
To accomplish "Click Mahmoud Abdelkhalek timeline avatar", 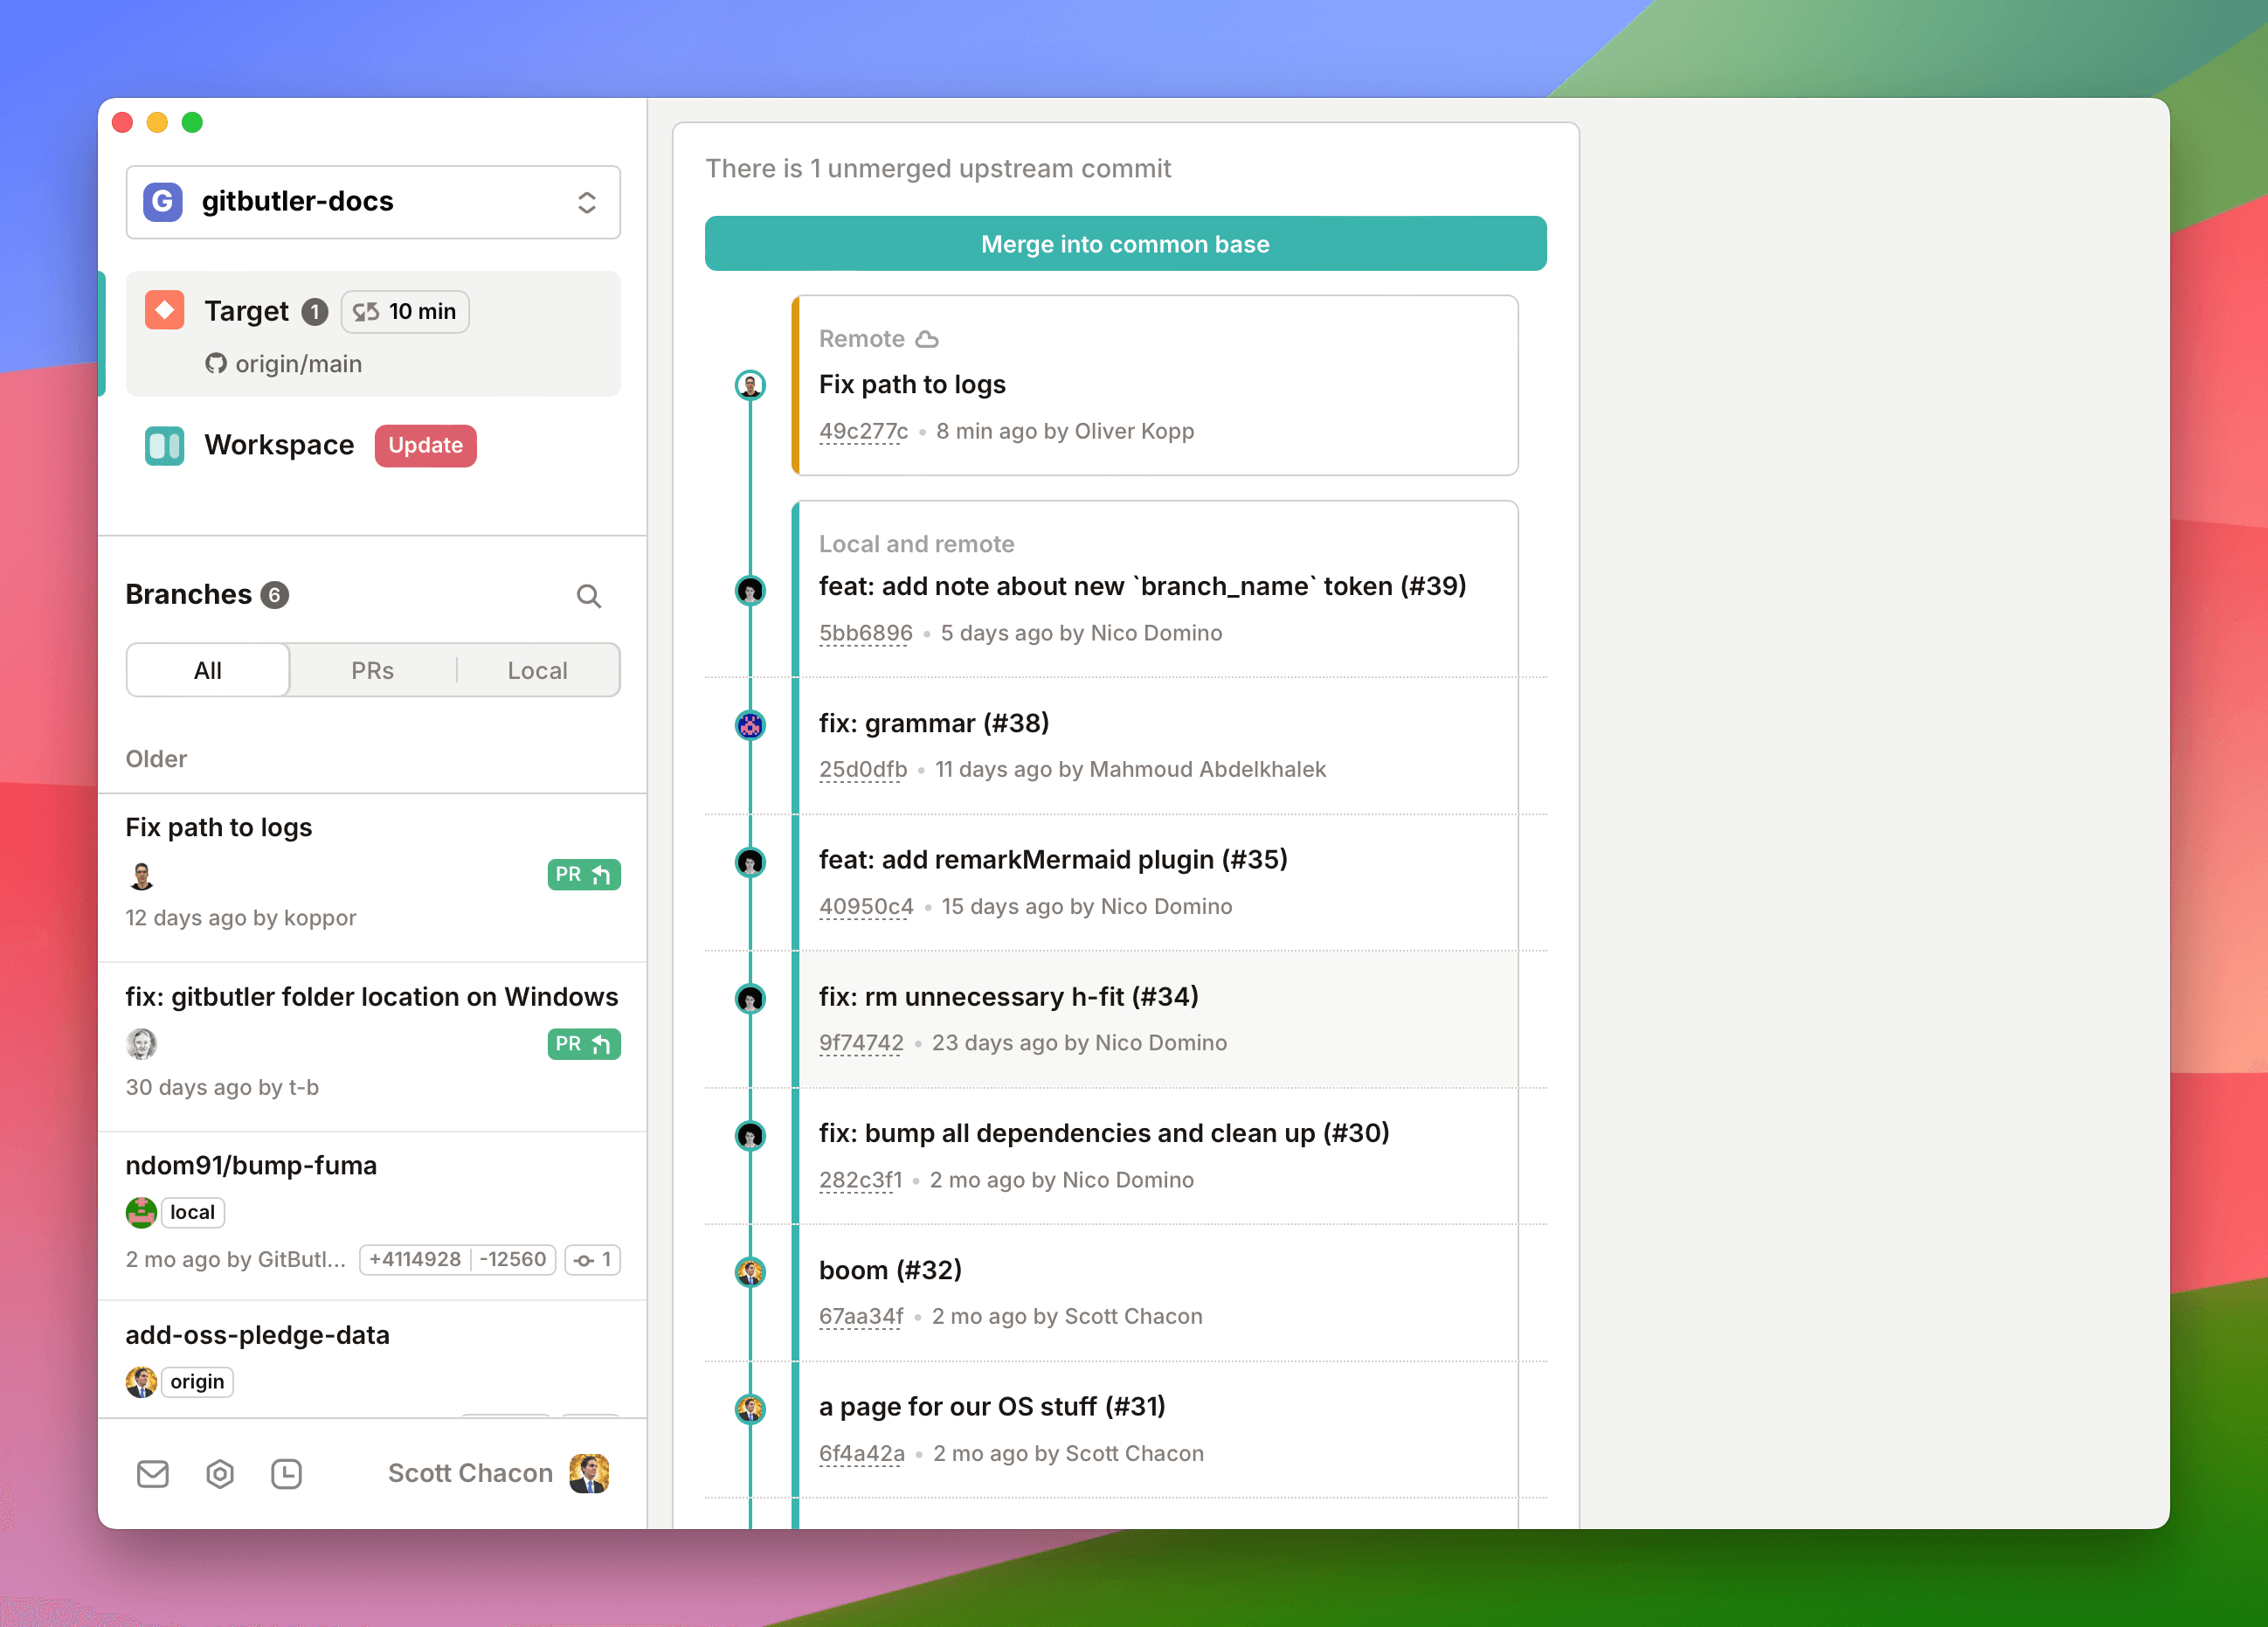I will click(750, 725).
